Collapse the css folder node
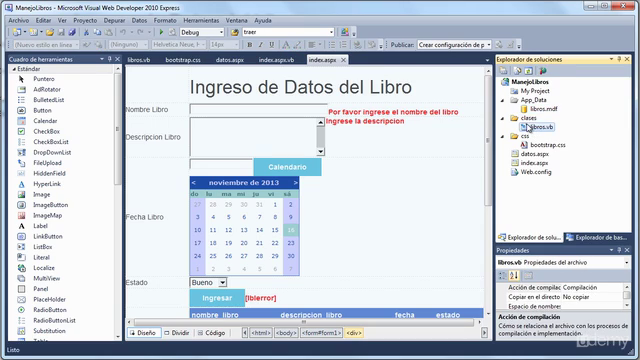 [502, 136]
